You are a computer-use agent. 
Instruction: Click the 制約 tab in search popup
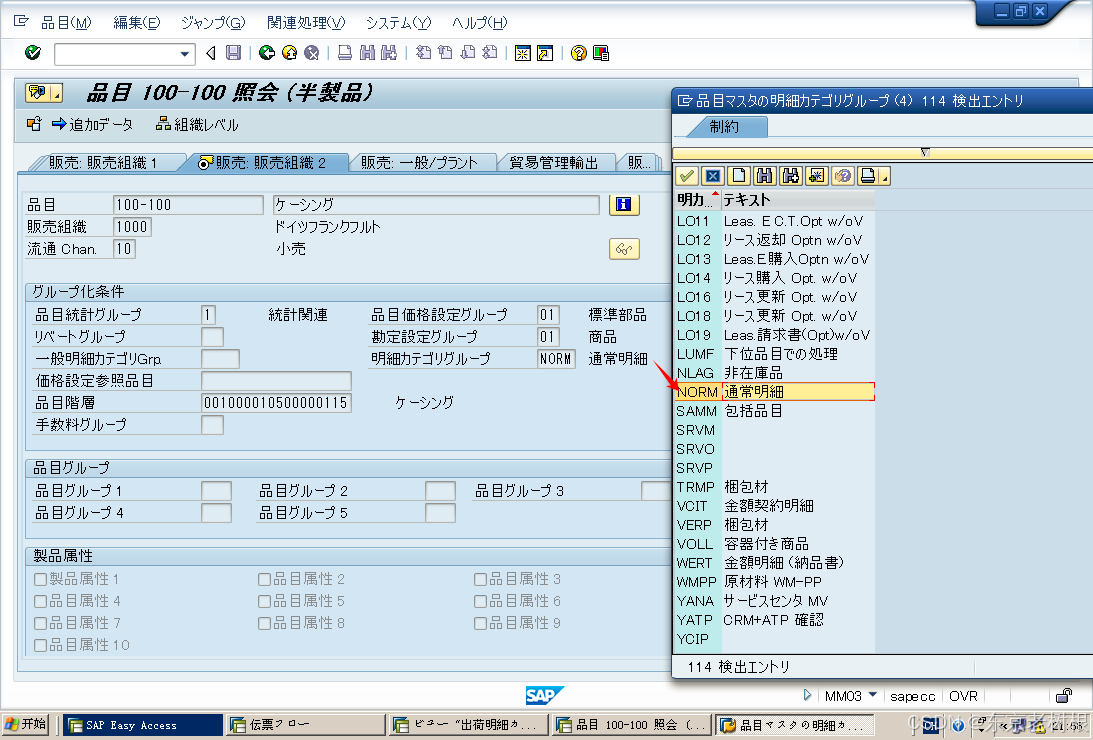click(x=725, y=127)
